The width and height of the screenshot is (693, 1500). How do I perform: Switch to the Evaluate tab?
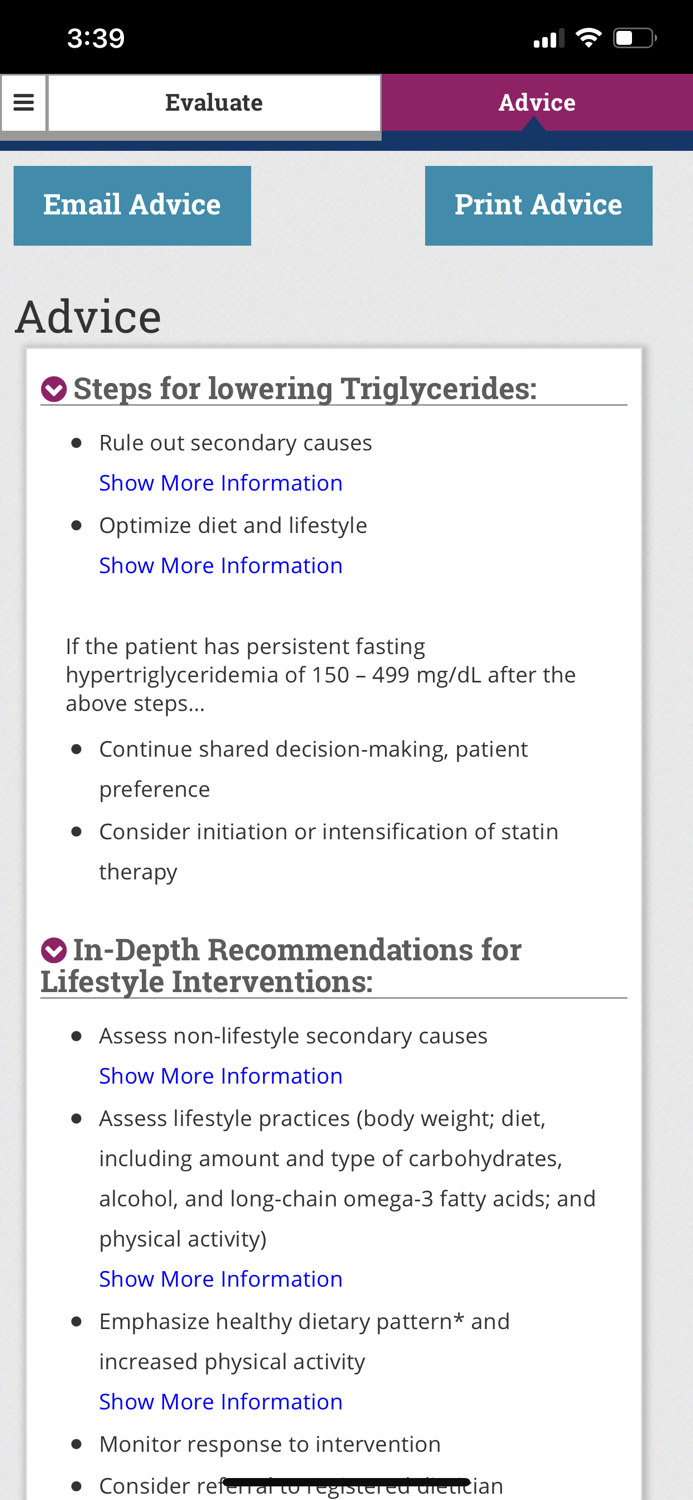point(213,101)
